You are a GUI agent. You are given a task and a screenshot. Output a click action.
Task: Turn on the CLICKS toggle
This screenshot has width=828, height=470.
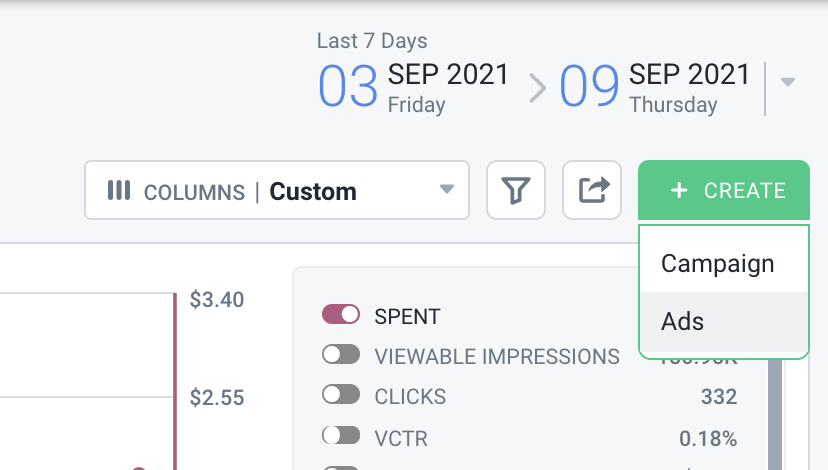coord(341,394)
